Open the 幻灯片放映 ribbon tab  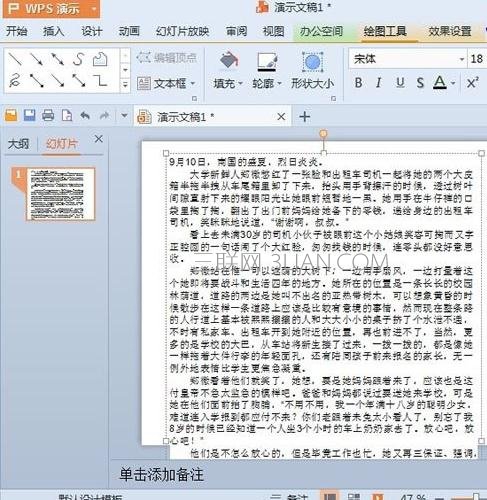pos(182,31)
